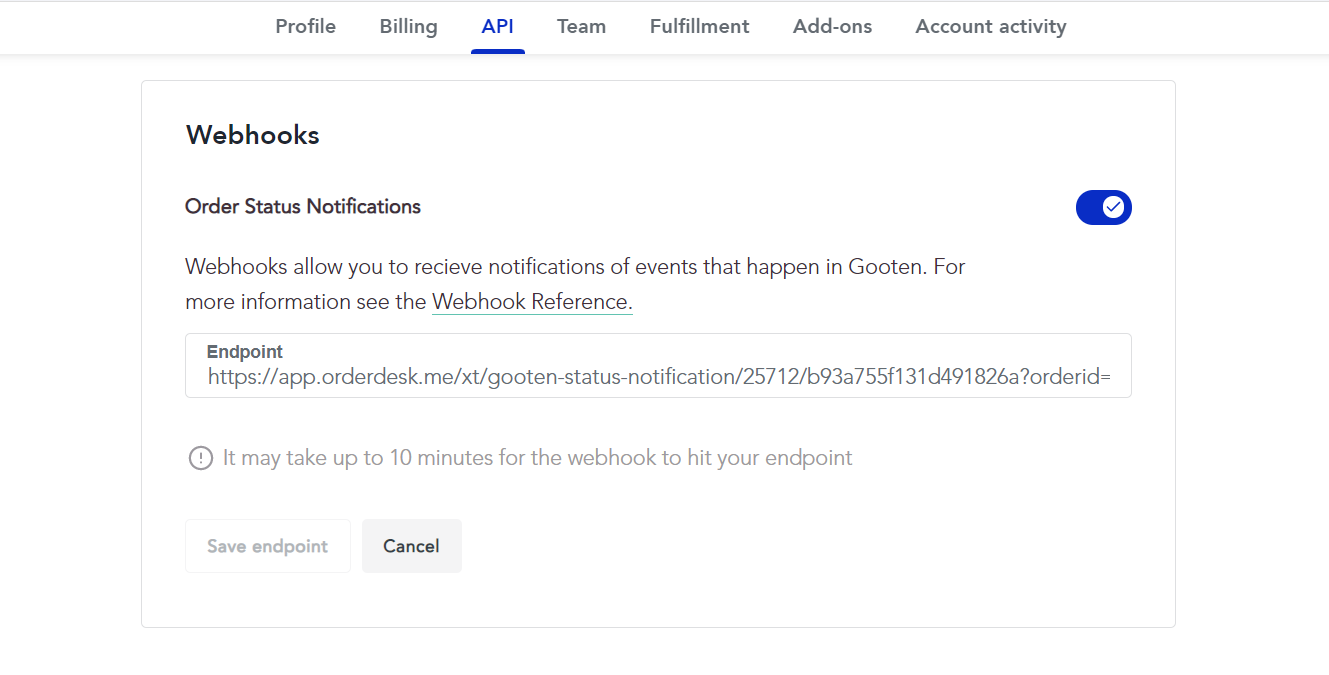Screen dimensions: 1329x675
Task: Disable the Order Status Notifications toggle
Action: pos(1103,207)
